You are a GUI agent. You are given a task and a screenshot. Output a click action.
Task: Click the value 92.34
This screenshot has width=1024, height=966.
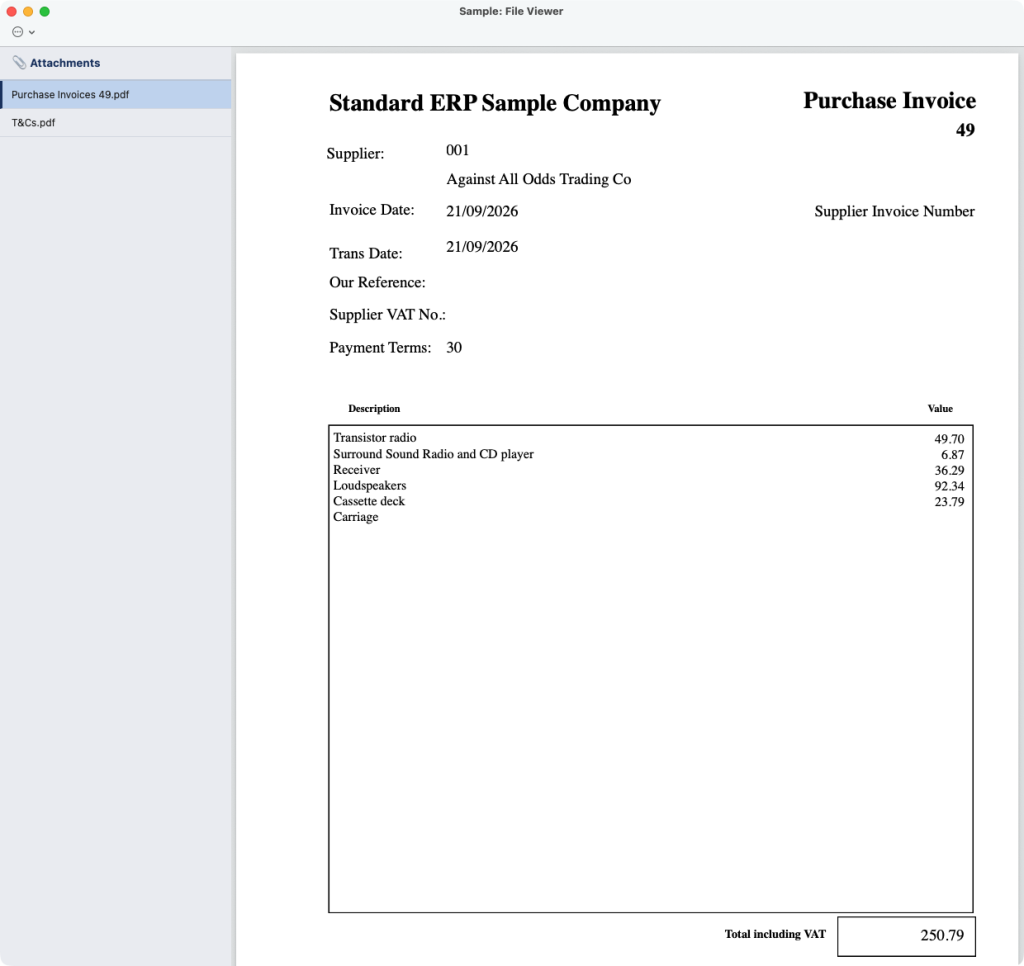pos(949,486)
